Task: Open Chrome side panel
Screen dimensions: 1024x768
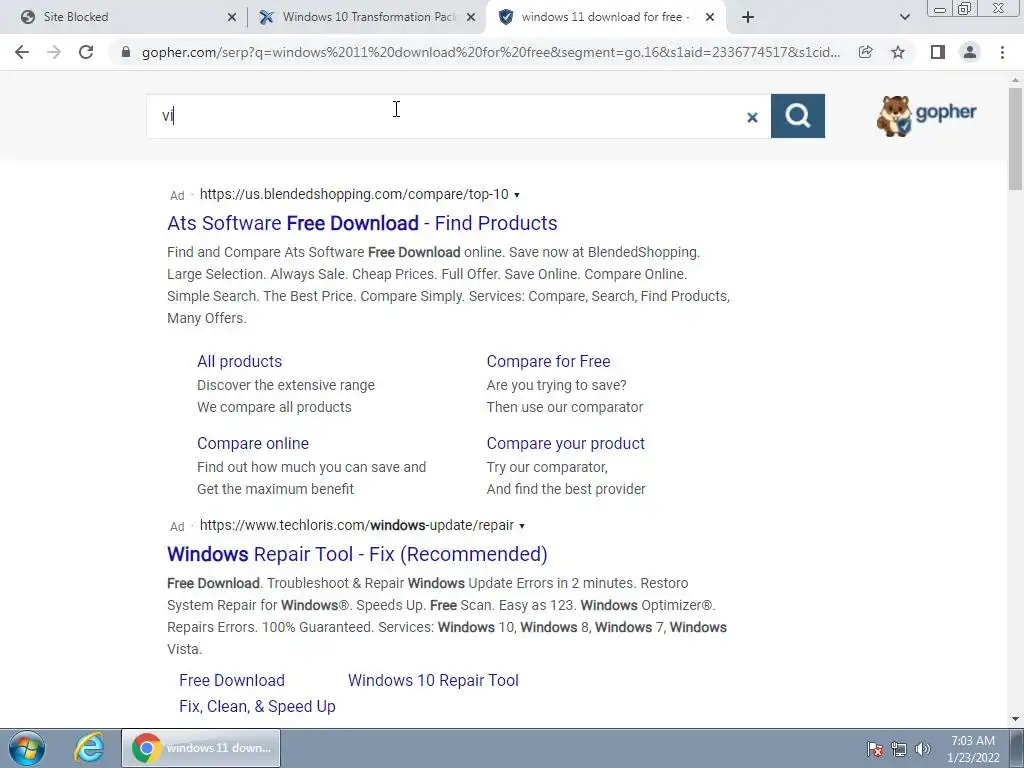Action: pyautogui.click(x=938, y=52)
